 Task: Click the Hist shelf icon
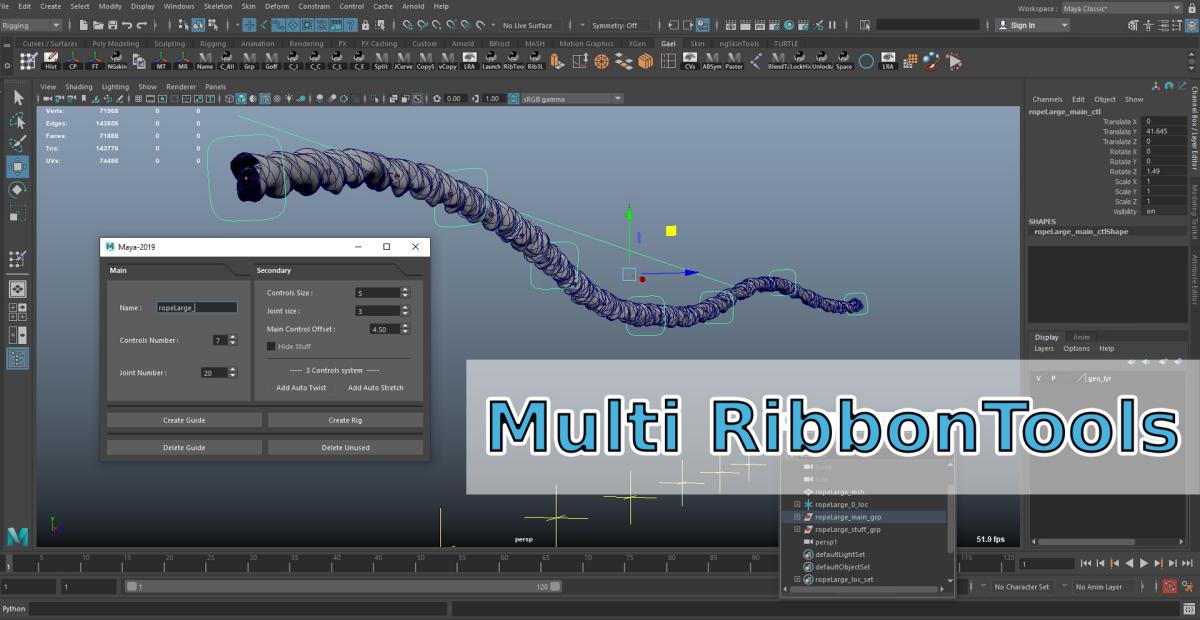[x=51, y=62]
